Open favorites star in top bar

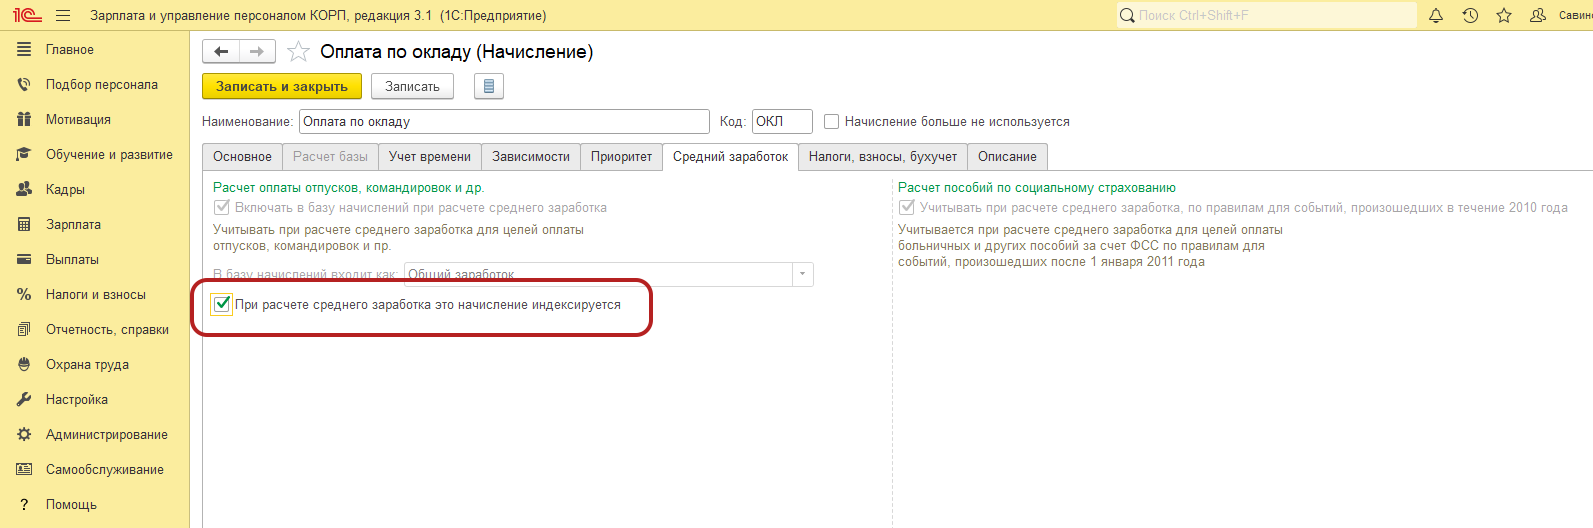[1504, 15]
